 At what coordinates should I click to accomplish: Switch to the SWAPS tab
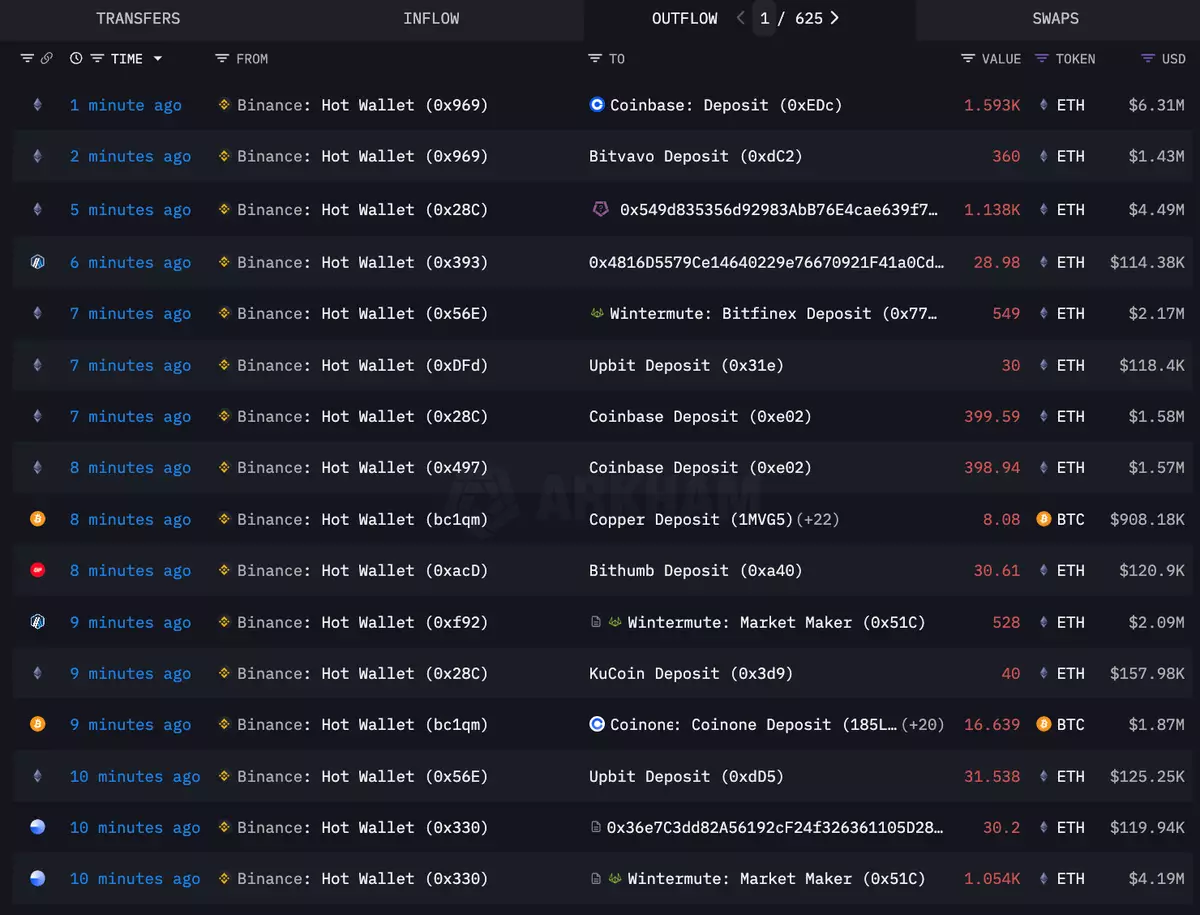point(1055,18)
